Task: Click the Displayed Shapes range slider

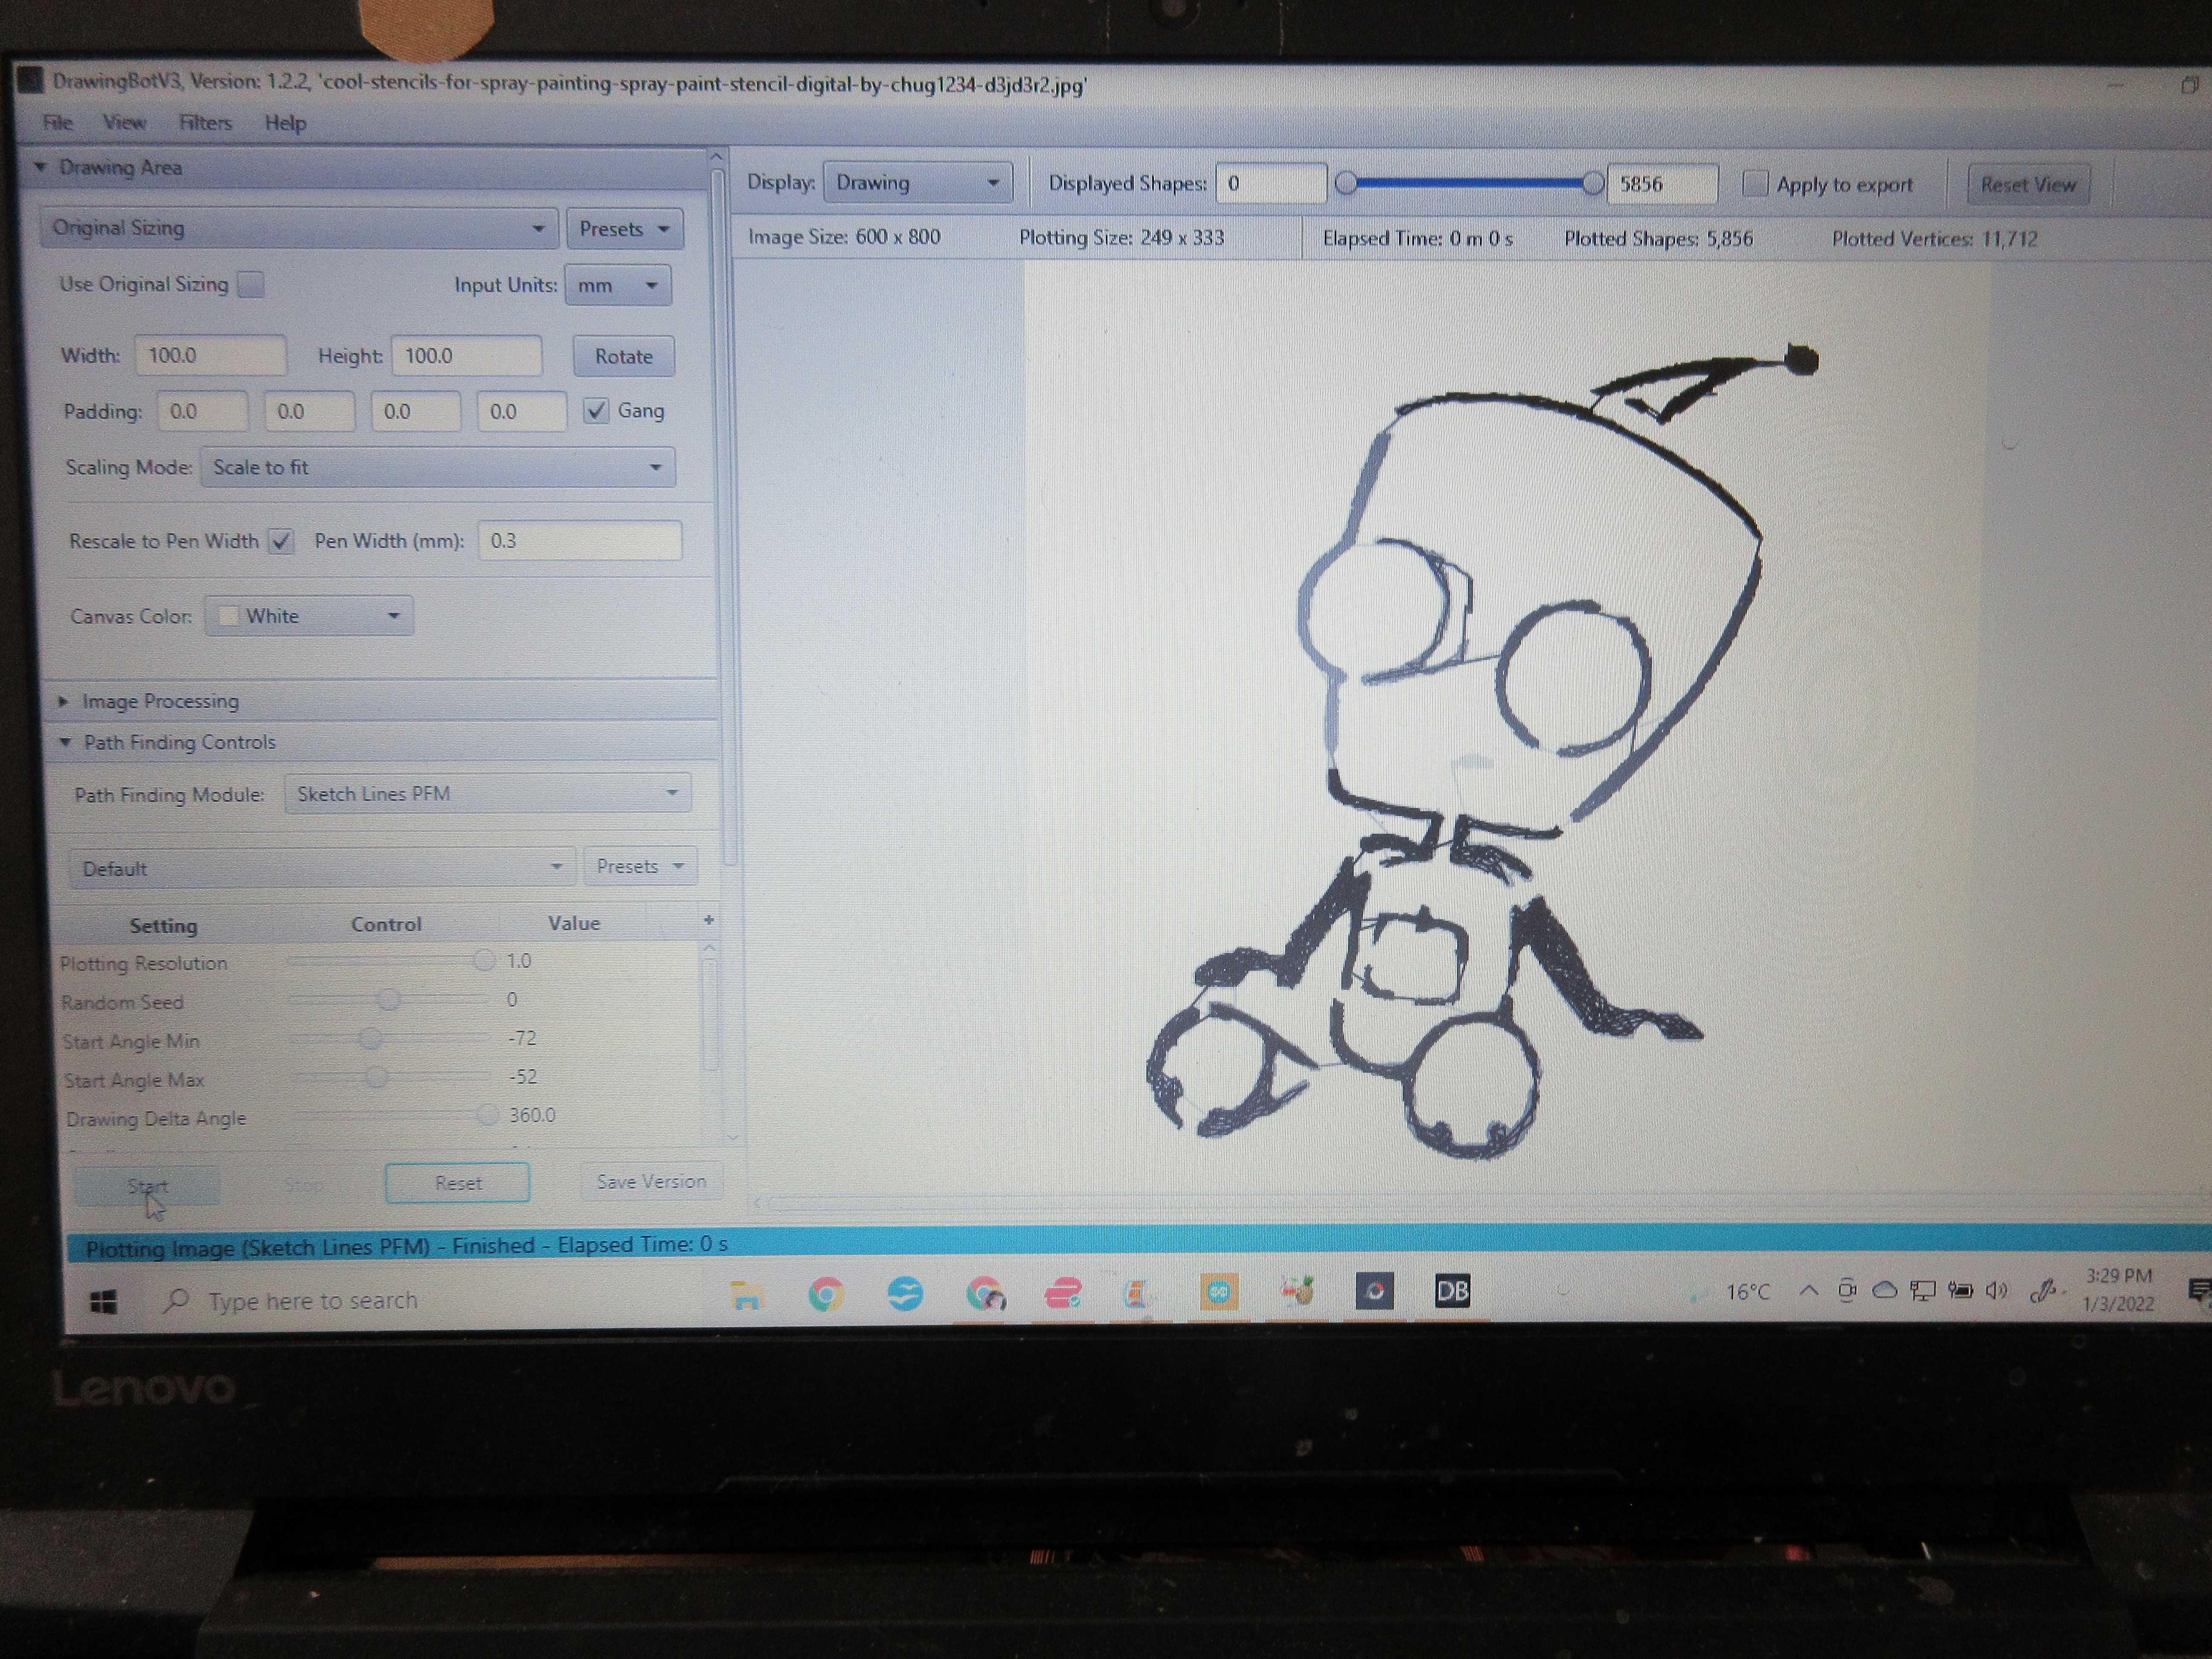Action: tap(1468, 184)
